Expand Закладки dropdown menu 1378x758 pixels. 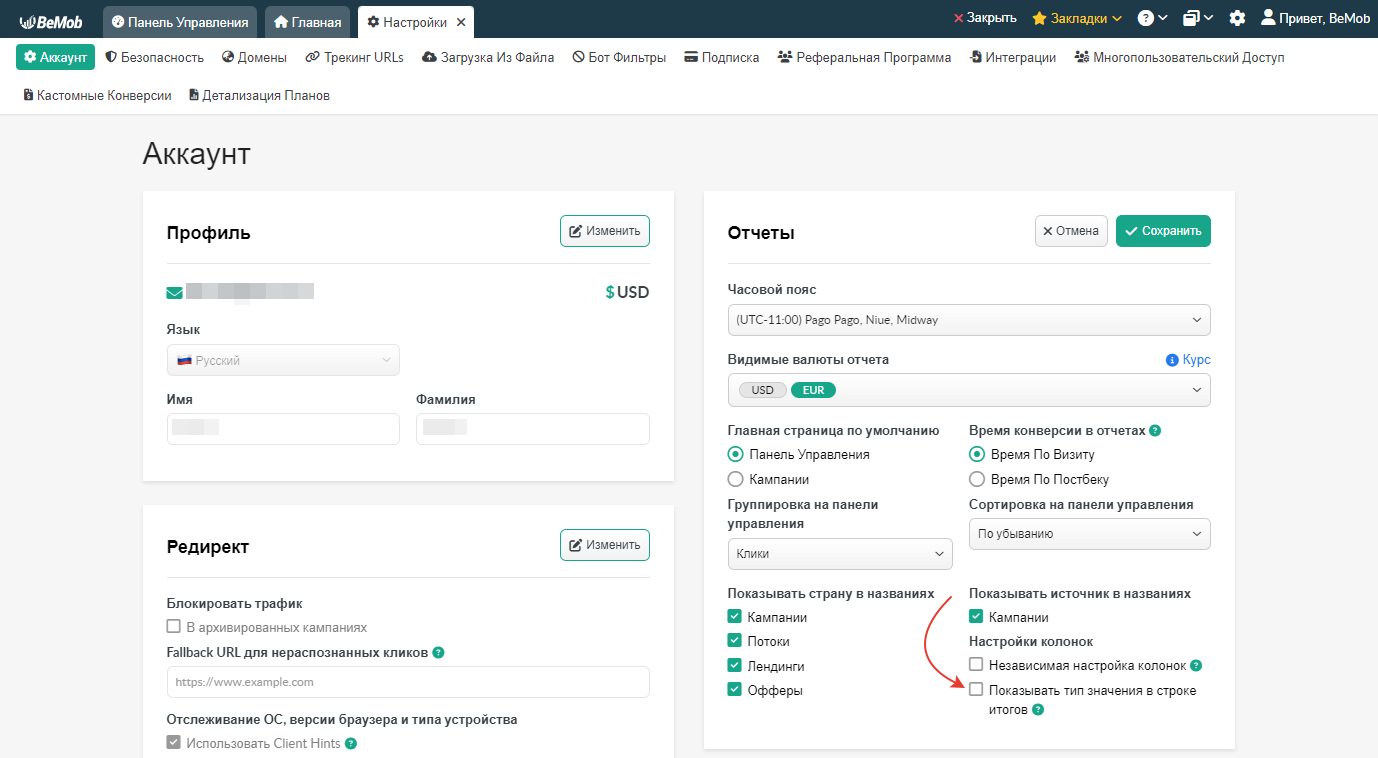coord(1117,18)
